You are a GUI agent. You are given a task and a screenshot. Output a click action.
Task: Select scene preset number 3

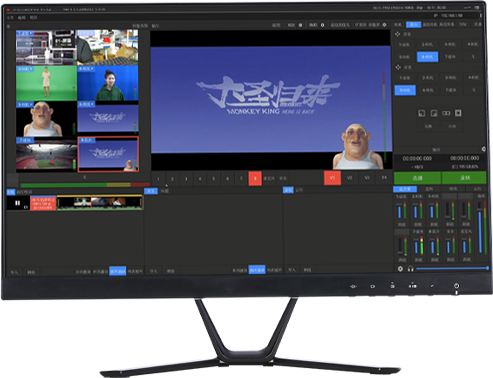point(186,179)
